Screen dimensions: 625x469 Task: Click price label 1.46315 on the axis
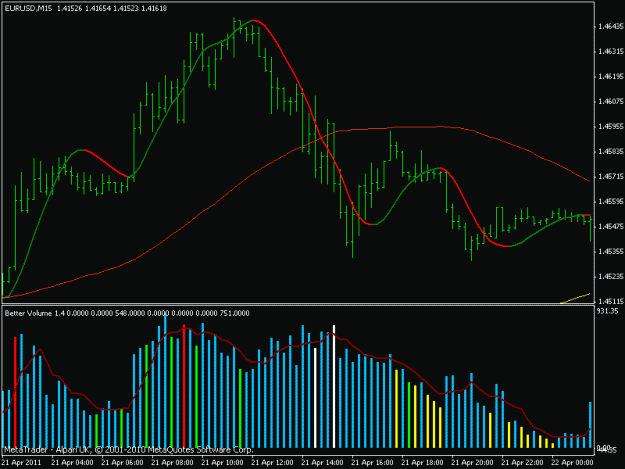click(x=611, y=52)
